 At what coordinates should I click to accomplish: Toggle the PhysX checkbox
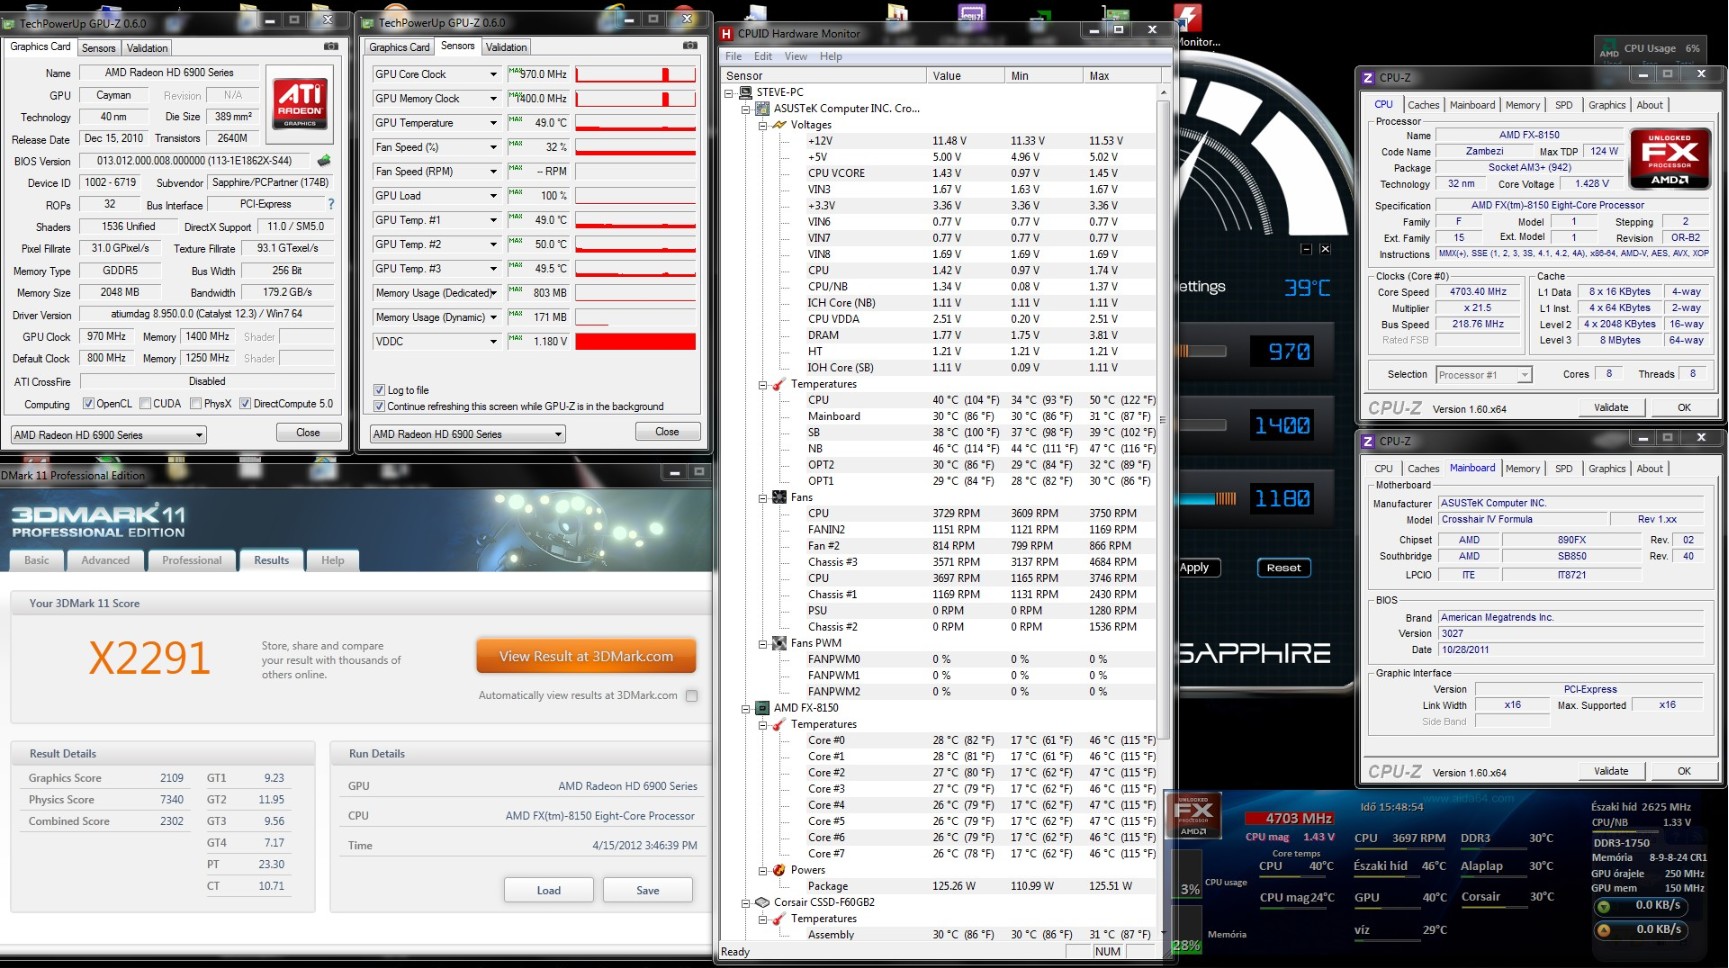pos(196,404)
